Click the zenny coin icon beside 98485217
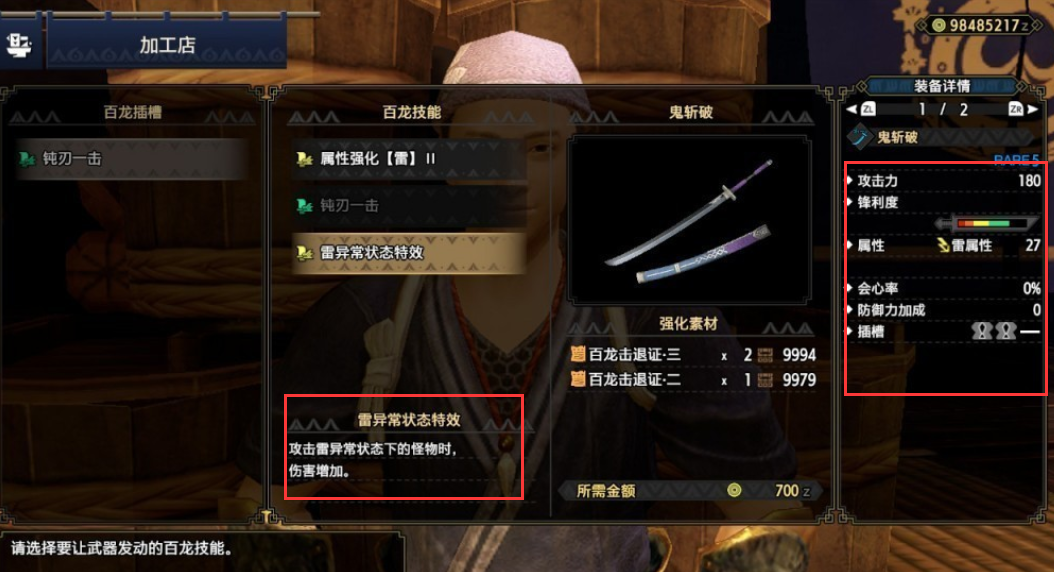Viewport: 1054px width, 572px height. (x=938, y=26)
